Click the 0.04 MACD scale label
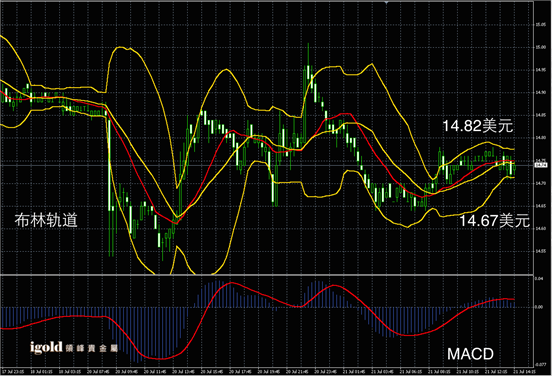The width and height of the screenshot is (552, 376). (539, 279)
